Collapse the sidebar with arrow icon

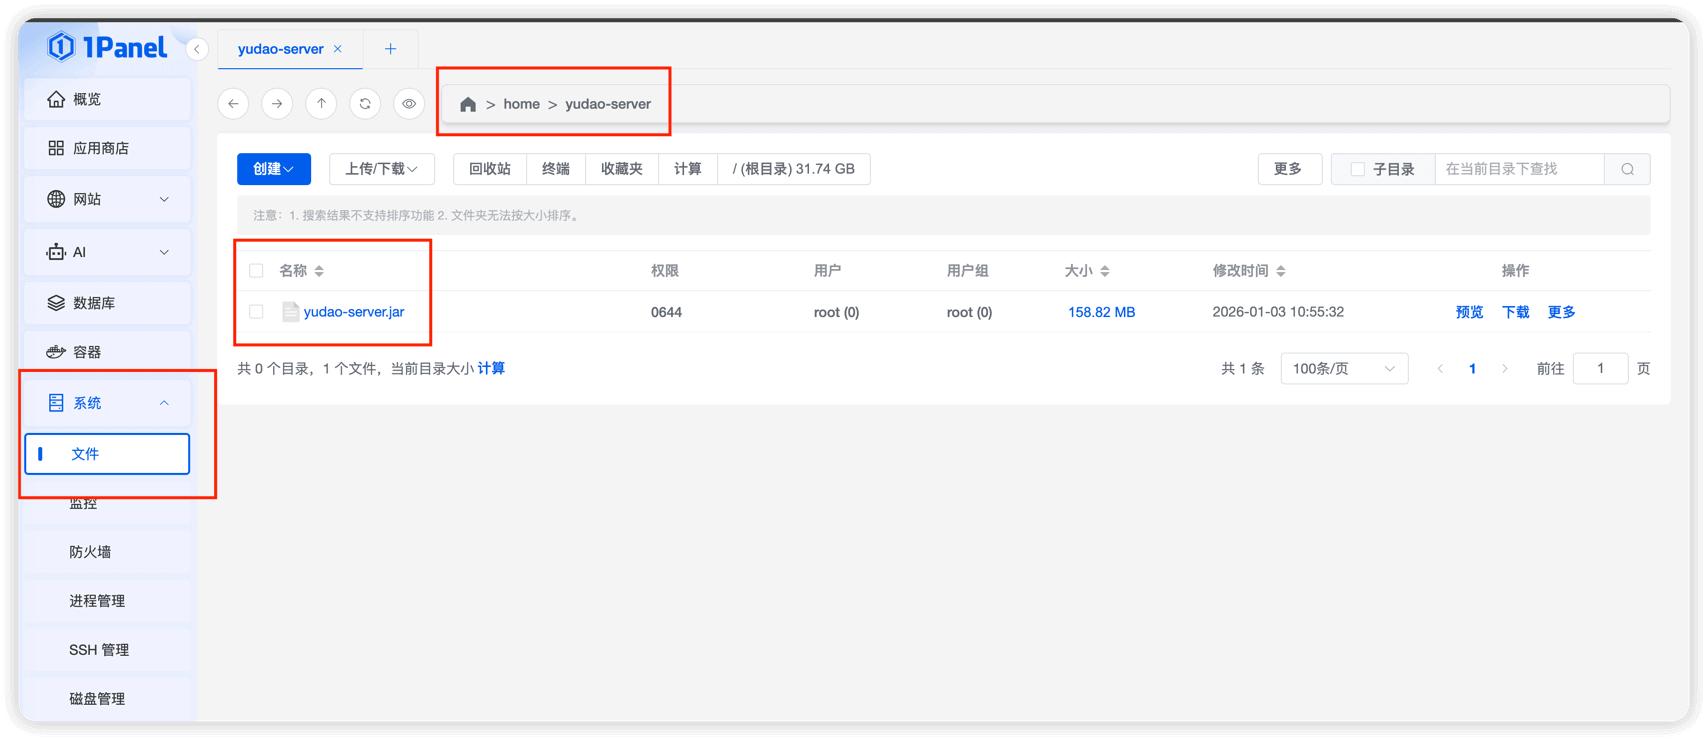[197, 49]
